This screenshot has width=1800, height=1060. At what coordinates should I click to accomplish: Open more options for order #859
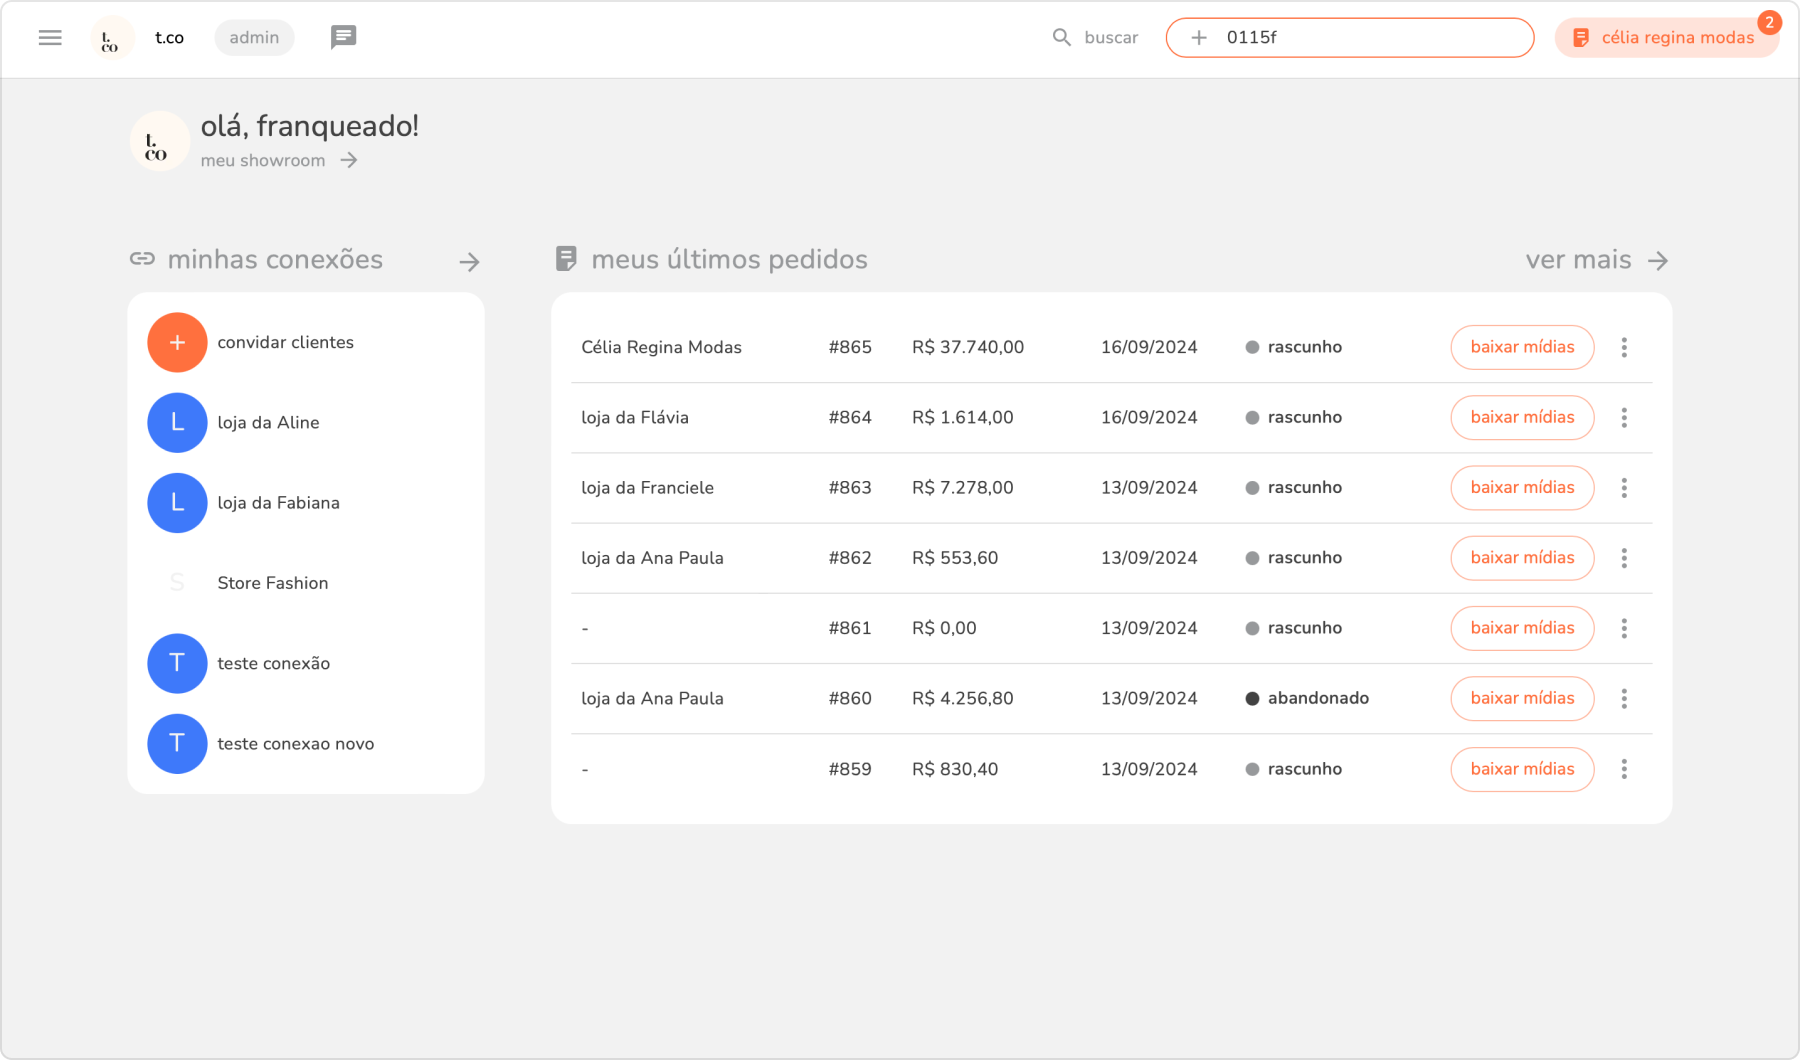1624,769
